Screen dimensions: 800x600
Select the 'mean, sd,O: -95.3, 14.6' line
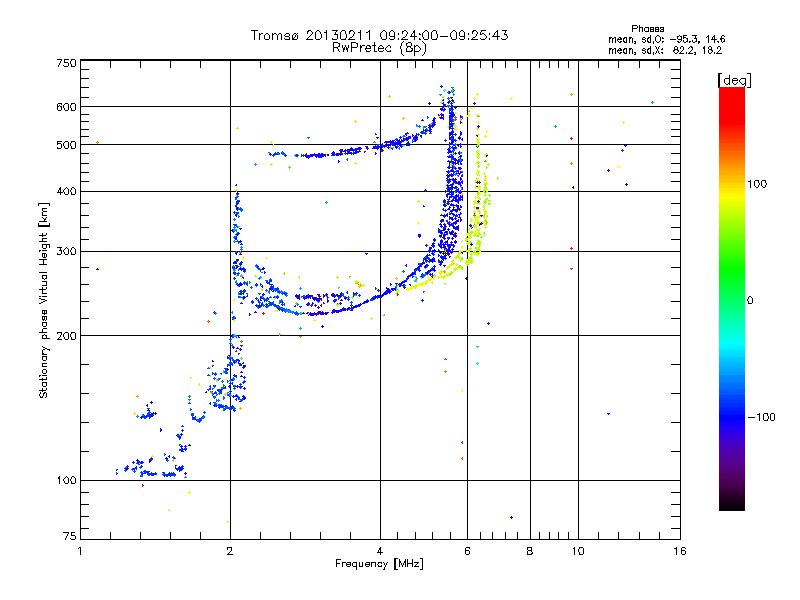point(666,39)
